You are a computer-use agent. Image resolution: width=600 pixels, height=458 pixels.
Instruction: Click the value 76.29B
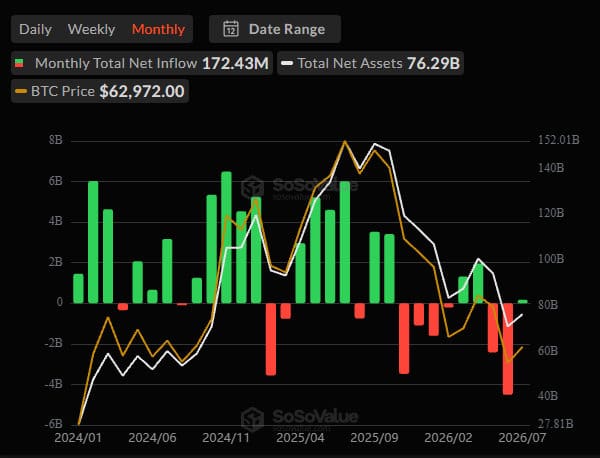tap(433, 64)
